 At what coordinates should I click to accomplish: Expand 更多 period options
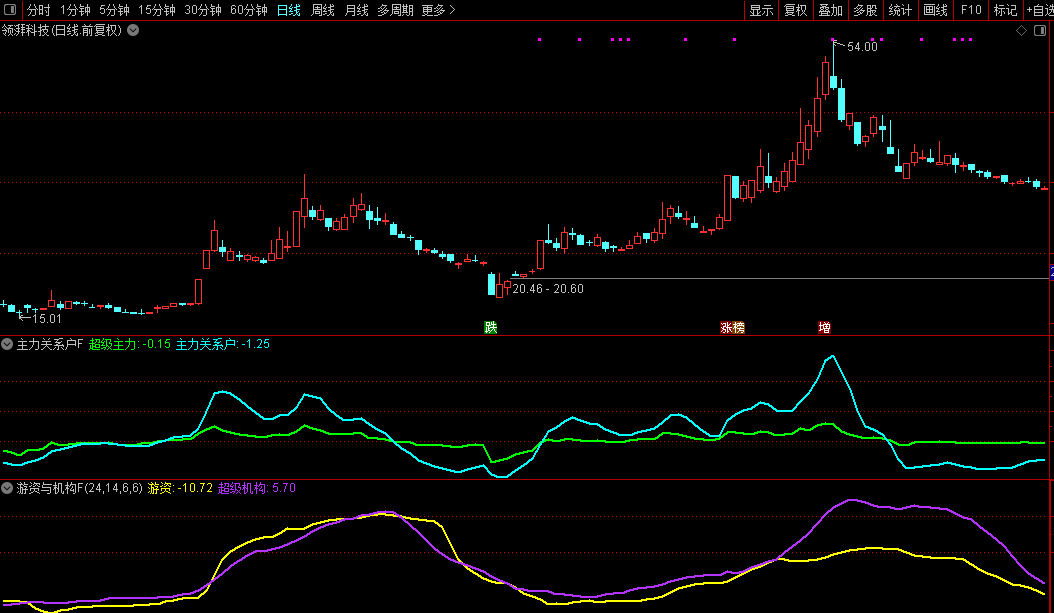point(438,10)
